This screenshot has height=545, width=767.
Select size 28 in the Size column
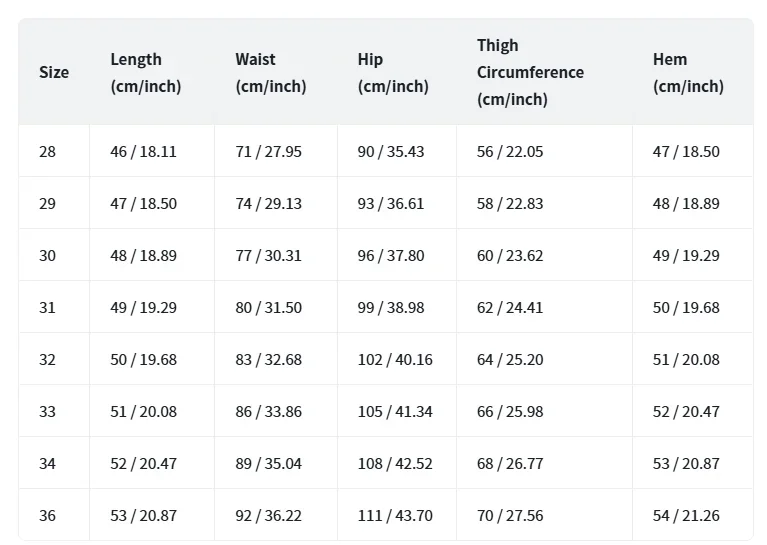click(48, 152)
